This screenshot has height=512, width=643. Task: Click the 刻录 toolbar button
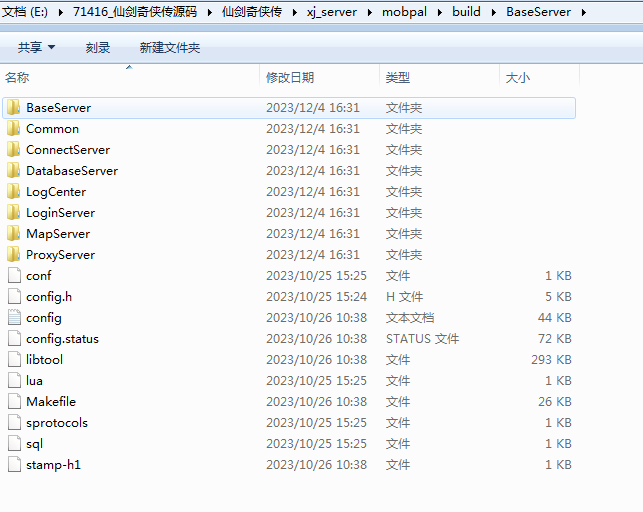98,48
